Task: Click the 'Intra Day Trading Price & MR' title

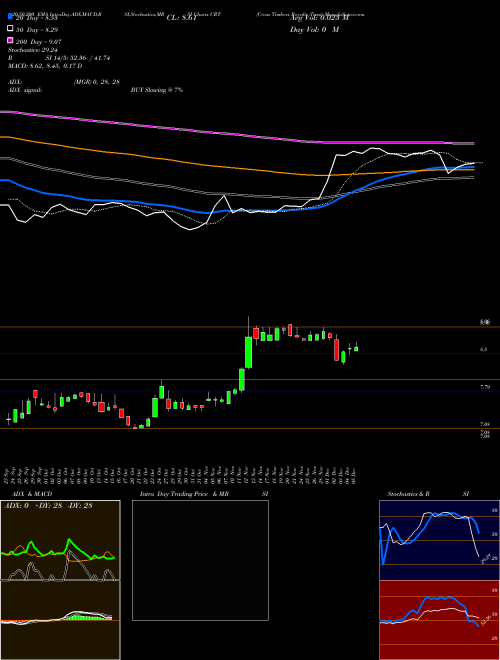Action: click(x=184, y=494)
